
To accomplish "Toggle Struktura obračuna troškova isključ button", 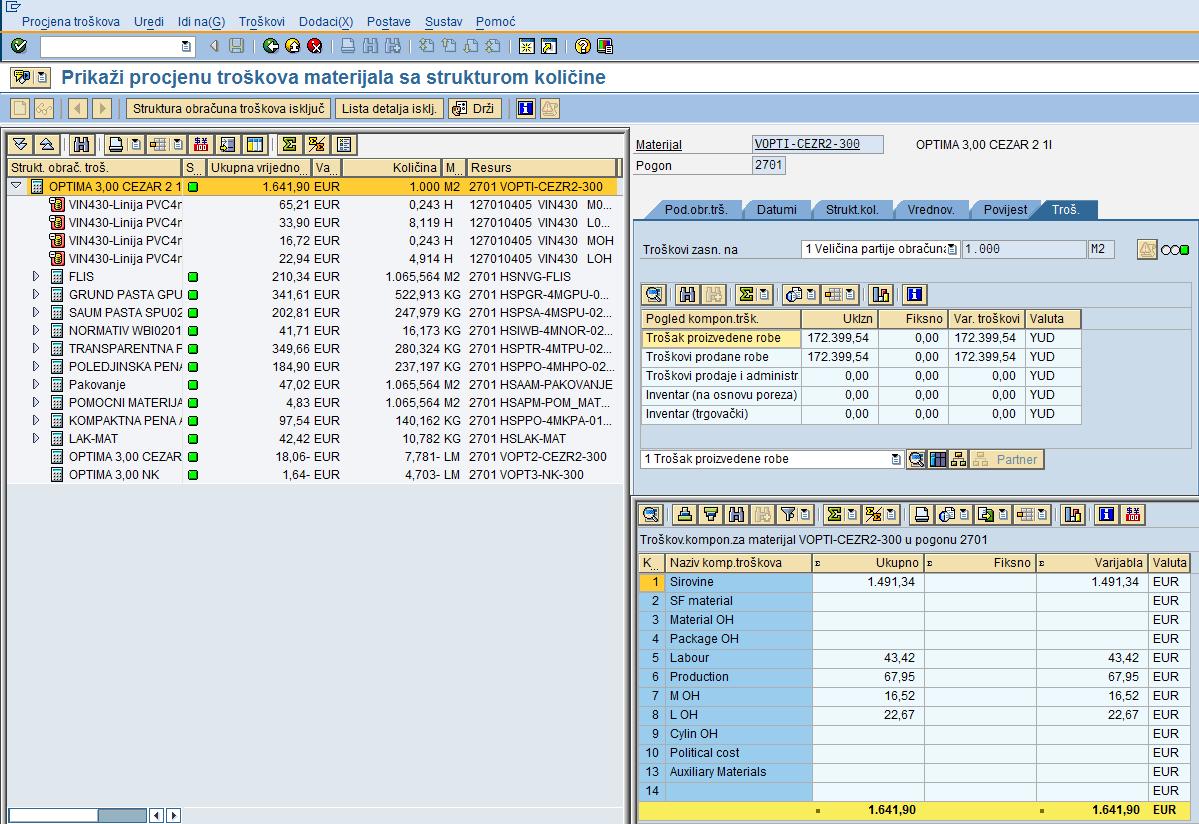I will 229,109.
